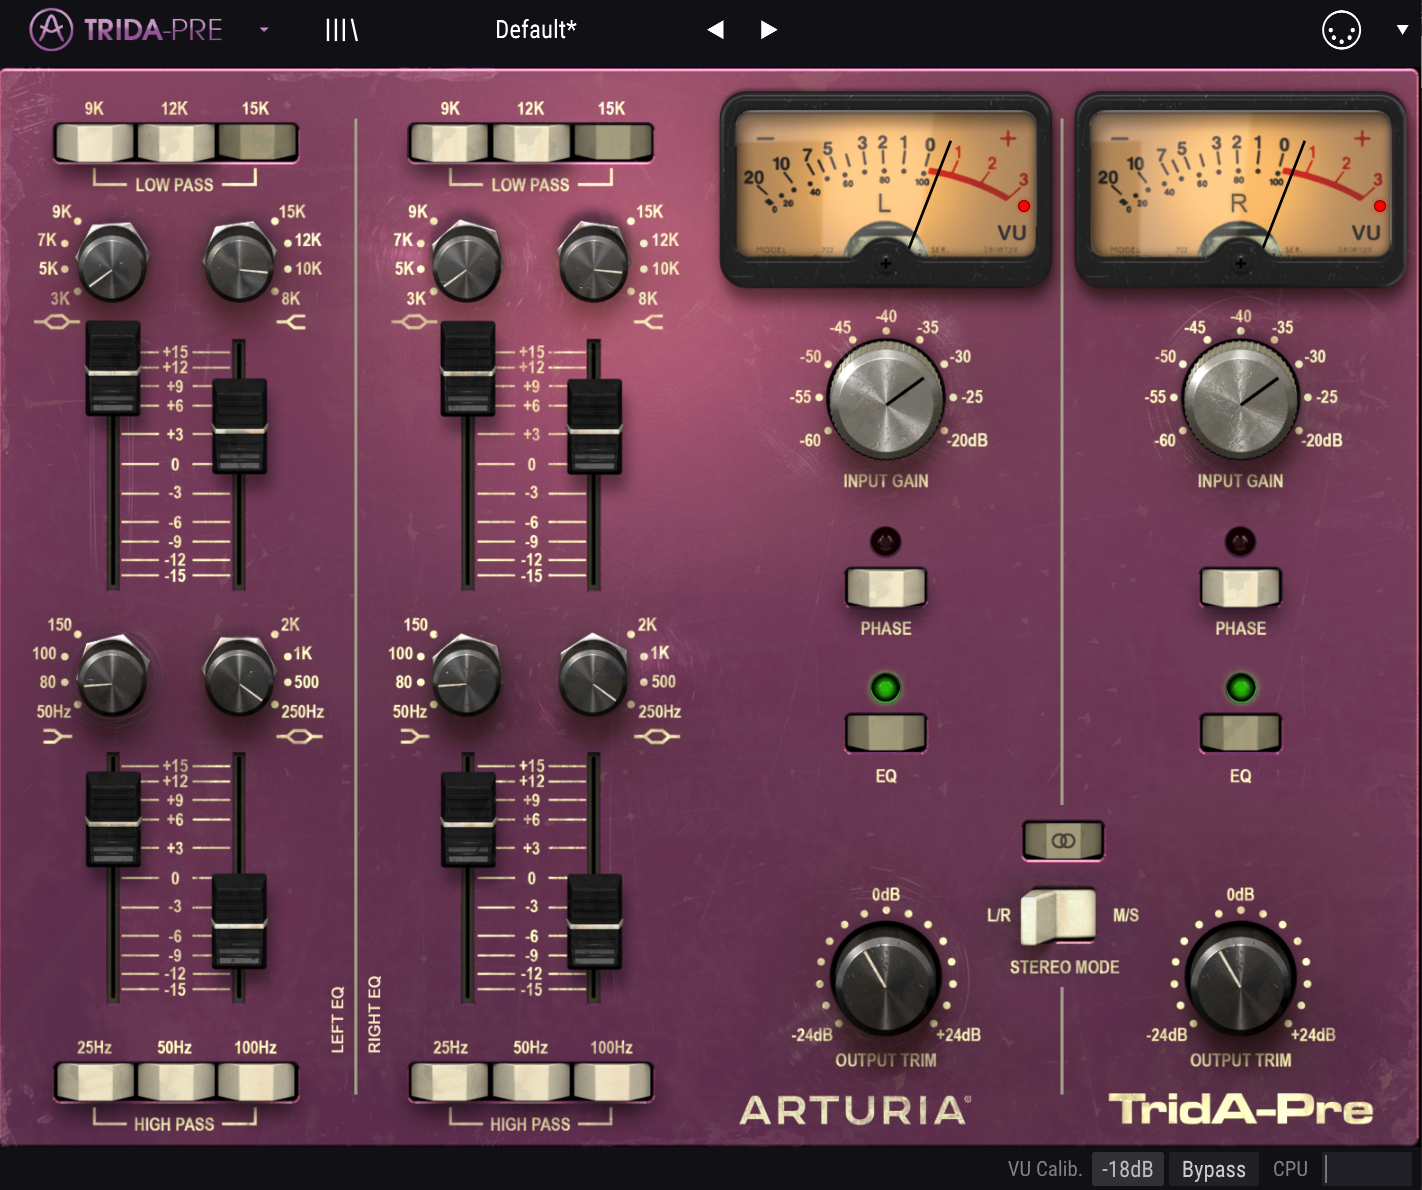Click right EQ low-mid bell frequency knob
Viewport: 1422px width, 1190px height.
click(x=594, y=675)
